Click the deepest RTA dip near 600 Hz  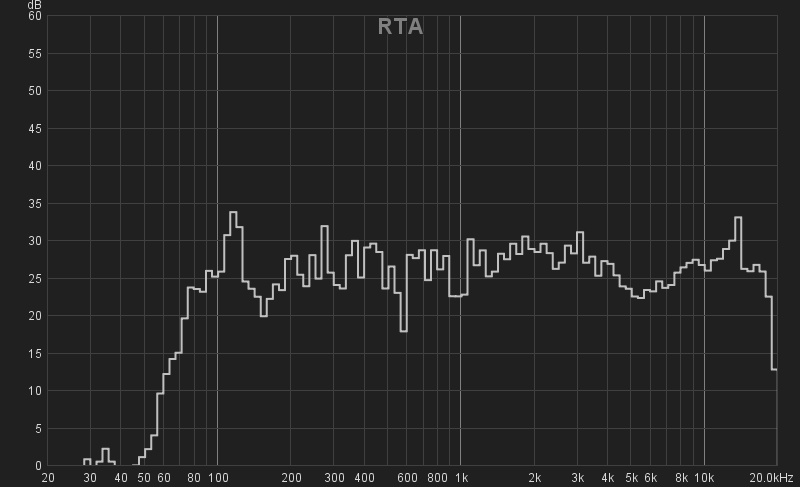404,331
